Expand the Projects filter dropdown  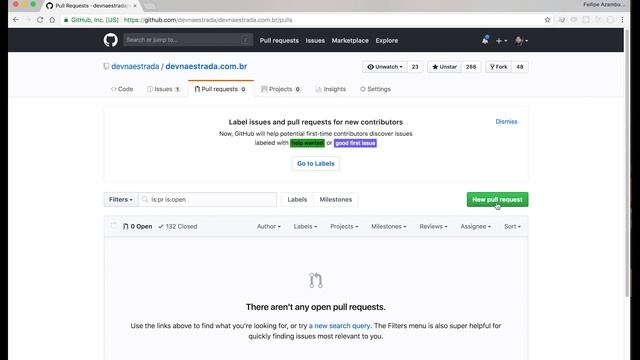coord(344,227)
